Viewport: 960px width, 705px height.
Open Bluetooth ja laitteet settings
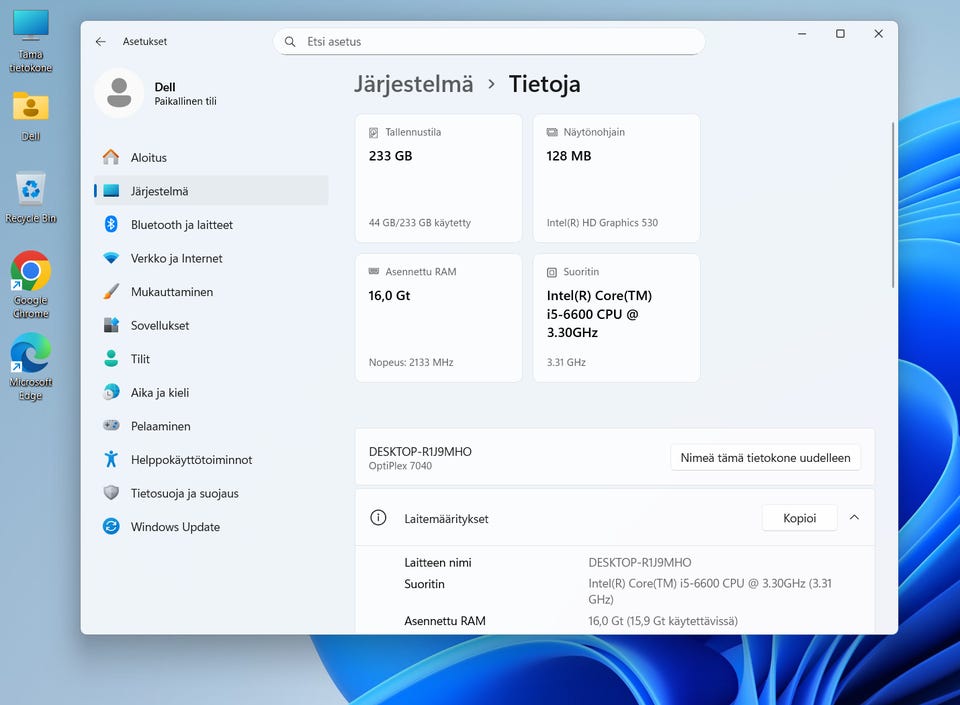coord(181,225)
